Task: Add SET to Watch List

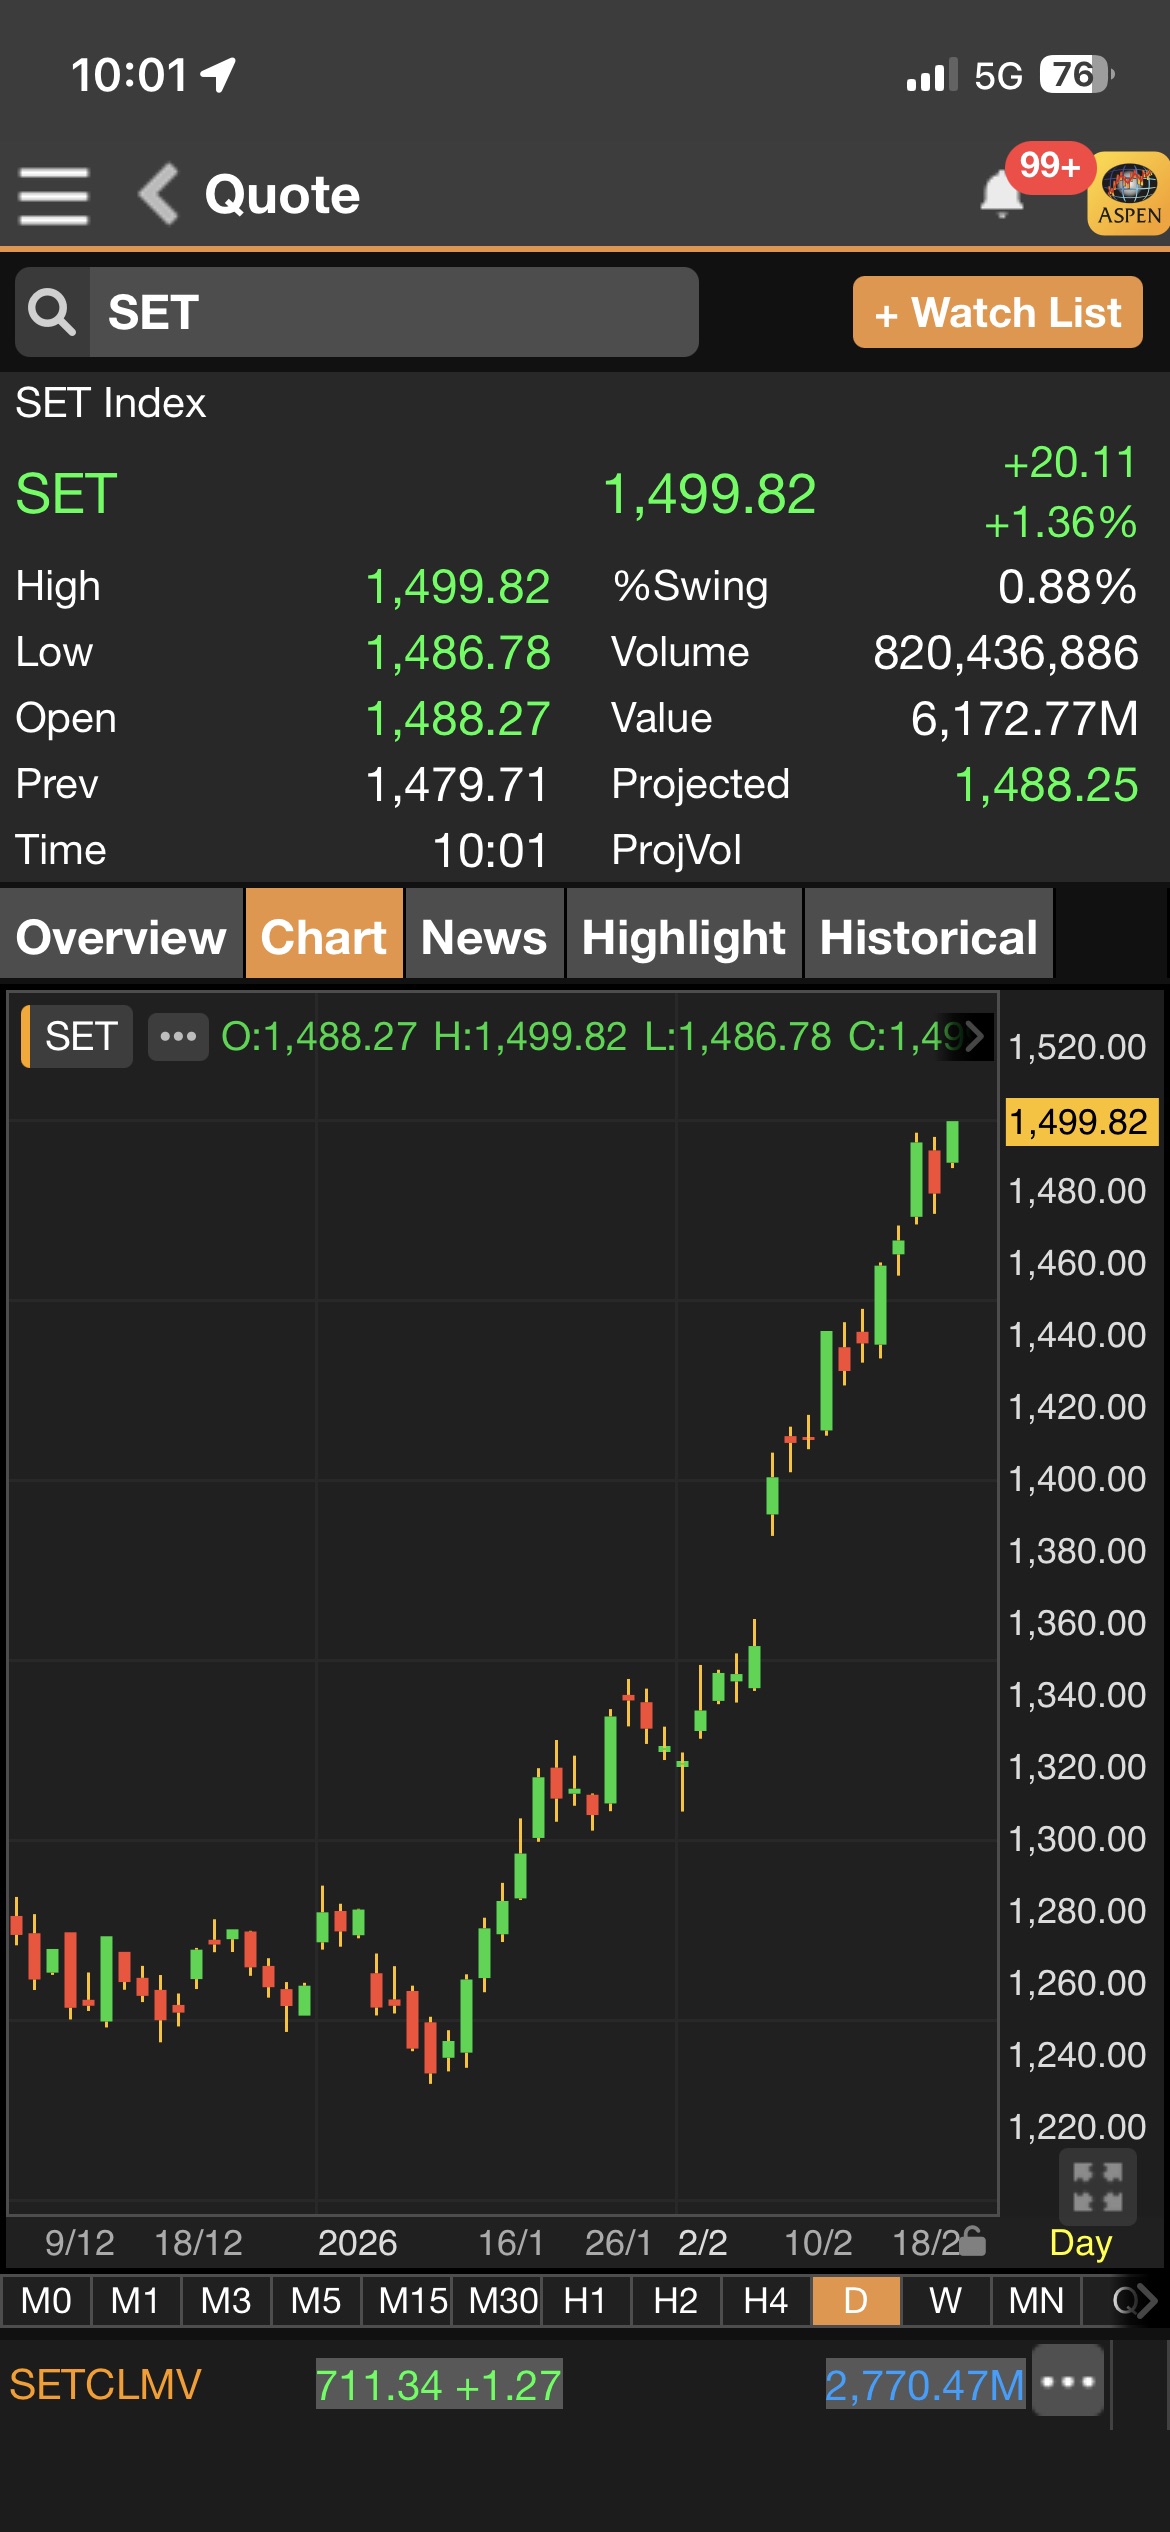Action: (997, 312)
